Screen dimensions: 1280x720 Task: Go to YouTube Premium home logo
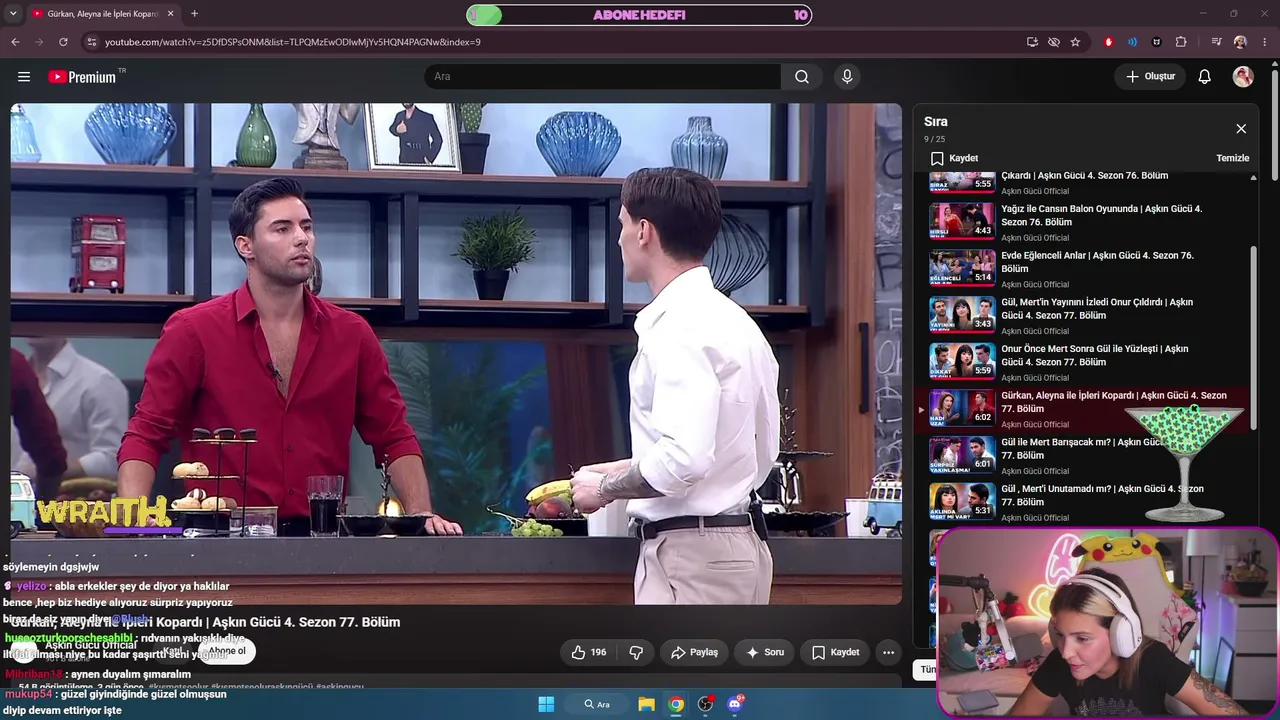[82, 77]
